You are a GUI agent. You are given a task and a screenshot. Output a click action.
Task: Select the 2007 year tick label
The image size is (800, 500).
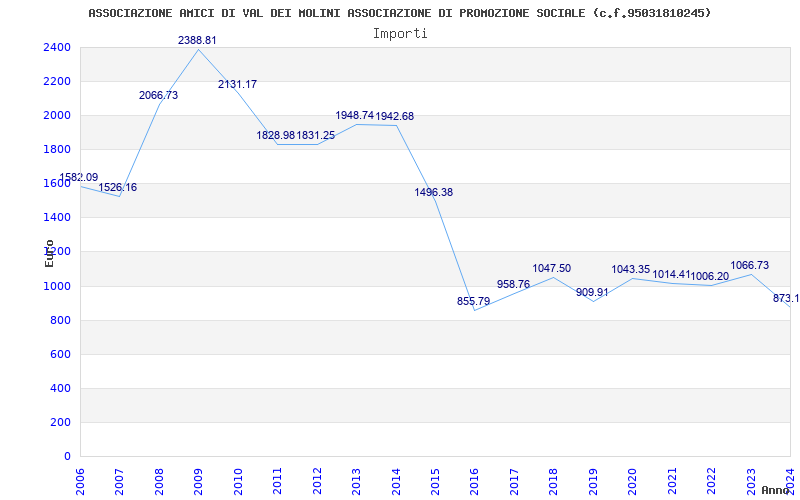[119, 481]
